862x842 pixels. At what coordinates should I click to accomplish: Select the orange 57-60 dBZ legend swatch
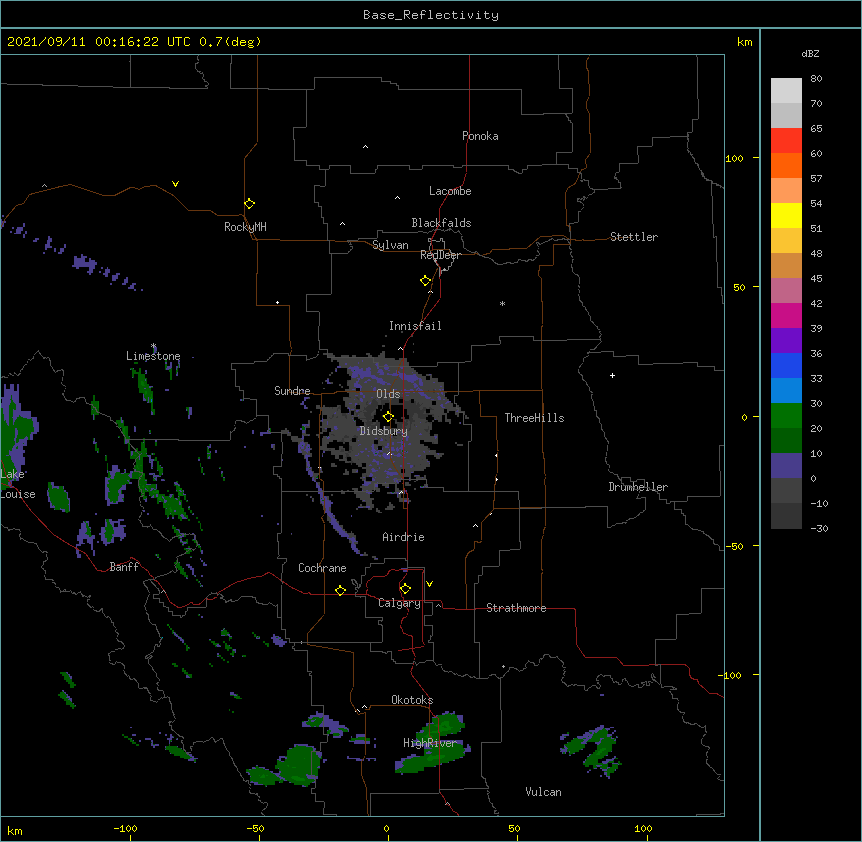(786, 165)
